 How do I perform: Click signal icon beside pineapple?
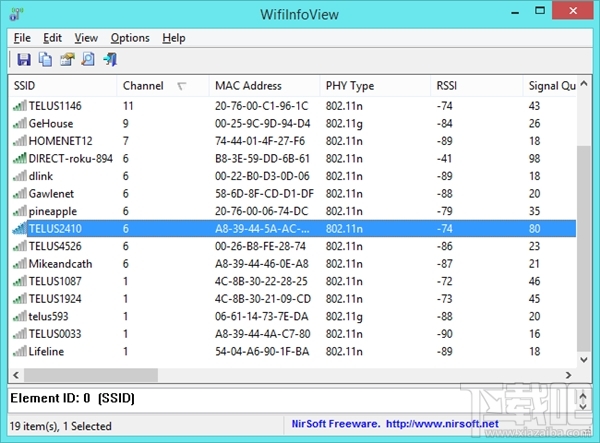click(x=20, y=211)
